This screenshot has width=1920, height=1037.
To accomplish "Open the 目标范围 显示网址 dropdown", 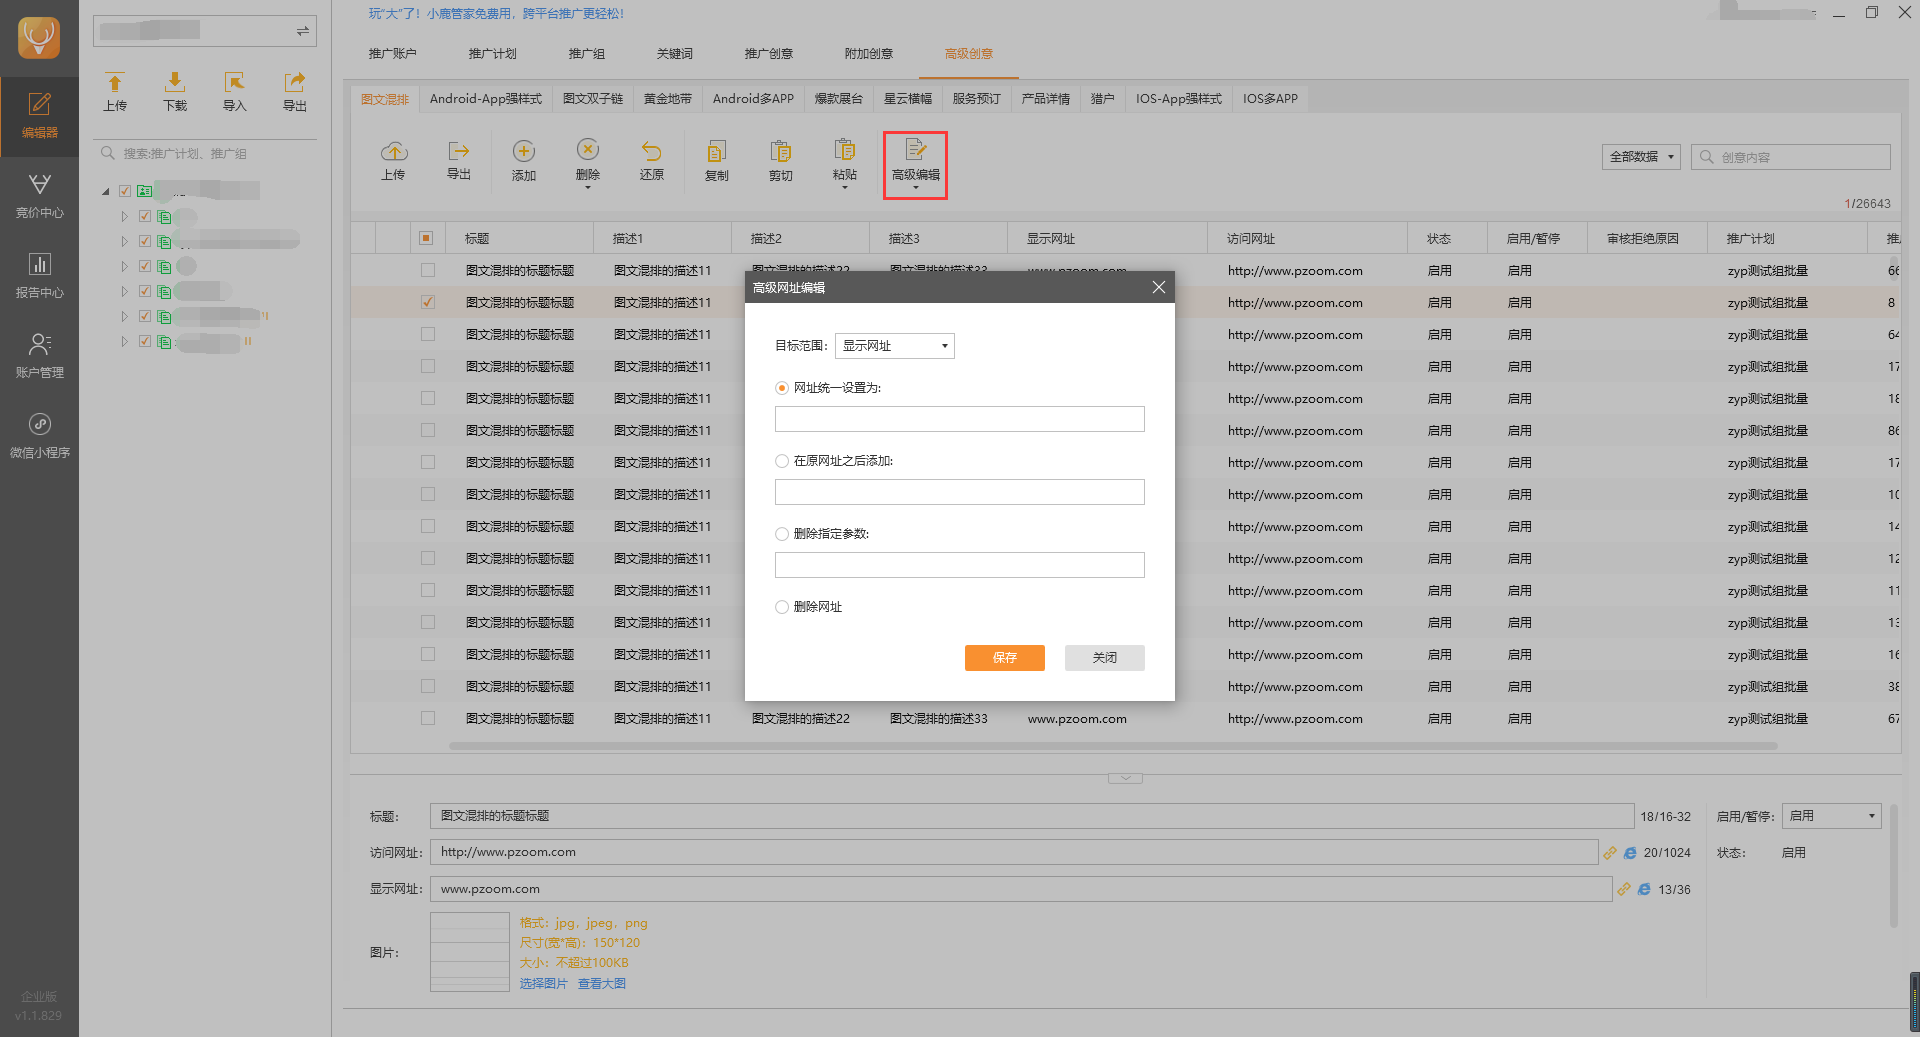I will [895, 346].
